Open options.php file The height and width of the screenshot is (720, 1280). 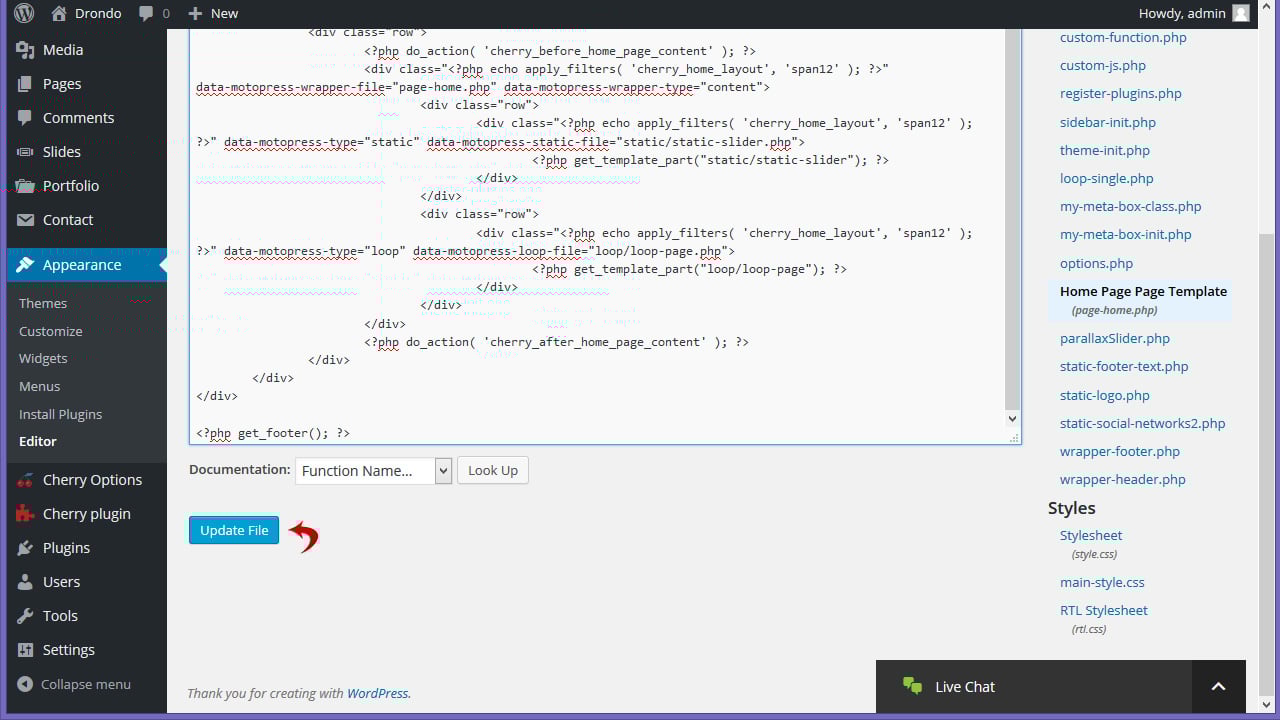pyautogui.click(x=1097, y=263)
